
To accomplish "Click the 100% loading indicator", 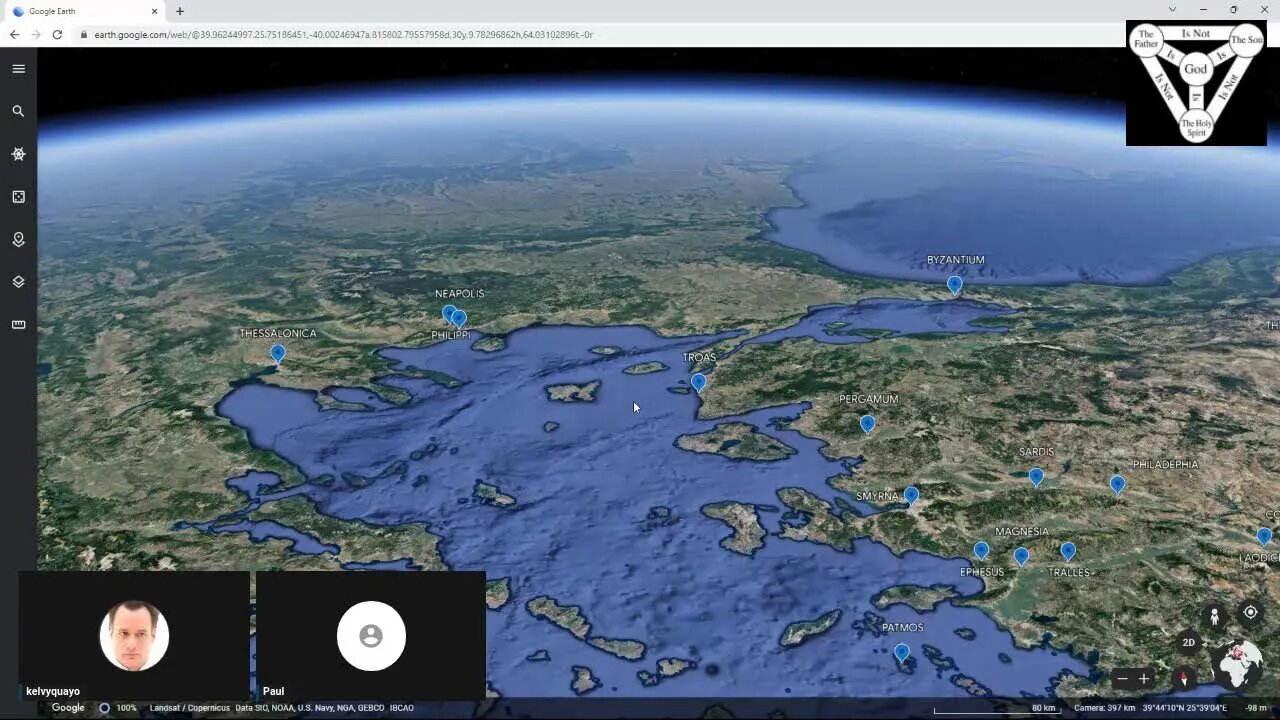I will click(x=126, y=708).
